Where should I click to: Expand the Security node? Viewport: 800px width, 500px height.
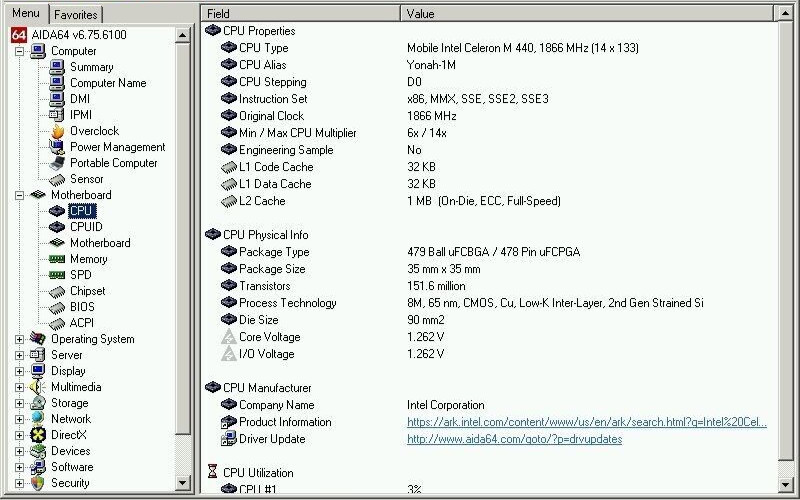tap(19, 483)
